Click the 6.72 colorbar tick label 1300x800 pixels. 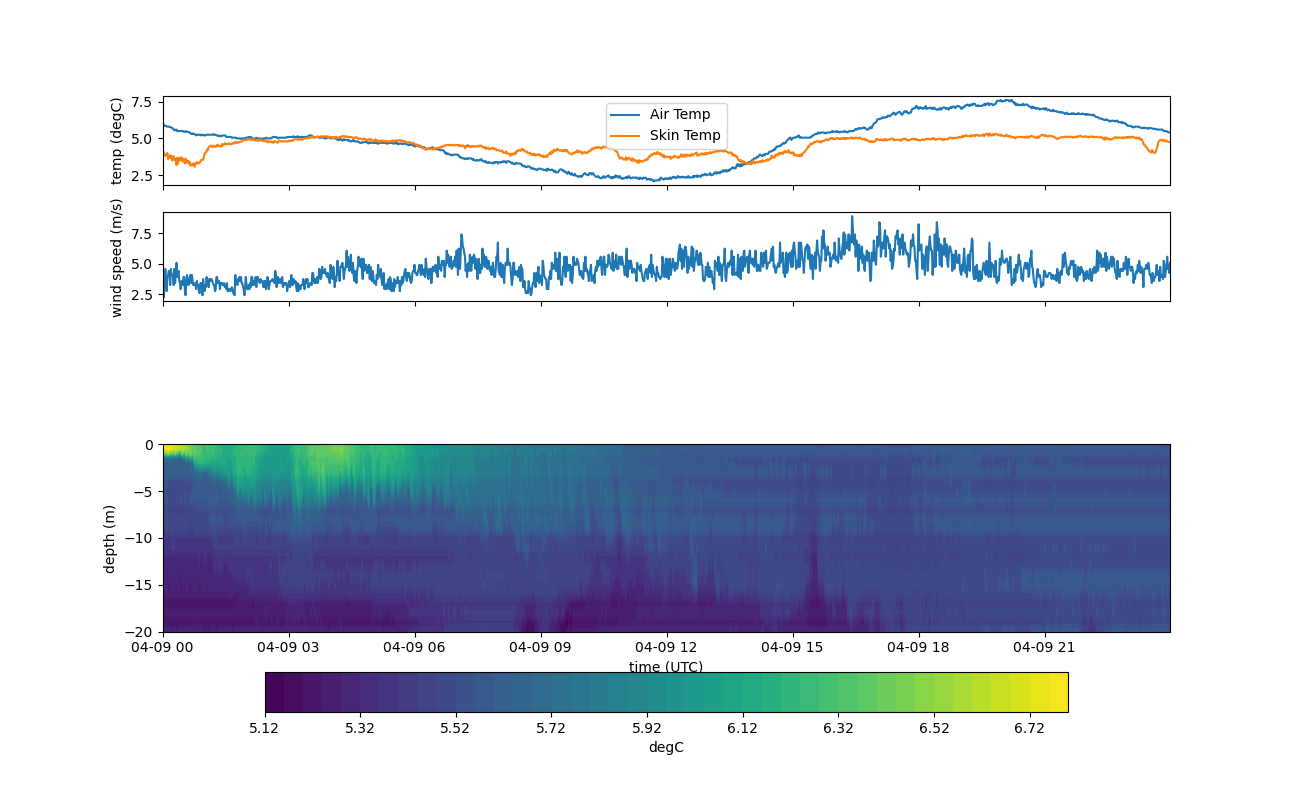click(1029, 728)
